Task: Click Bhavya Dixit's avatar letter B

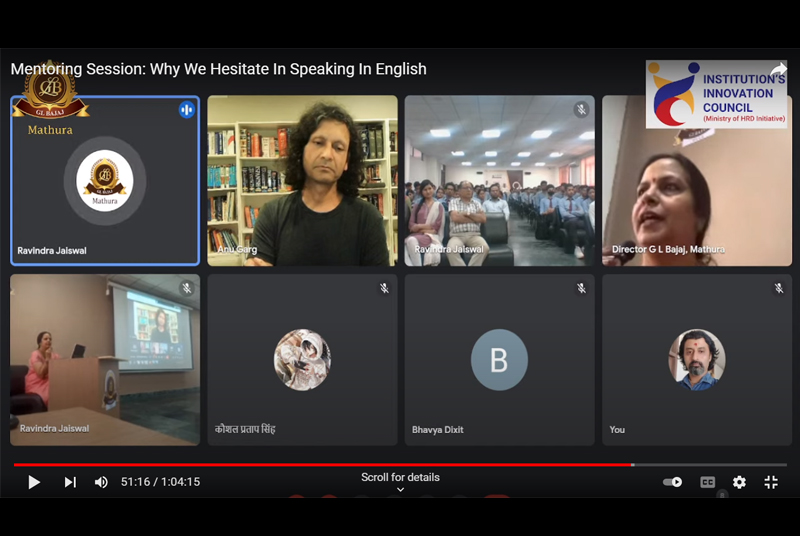Action: [499, 360]
